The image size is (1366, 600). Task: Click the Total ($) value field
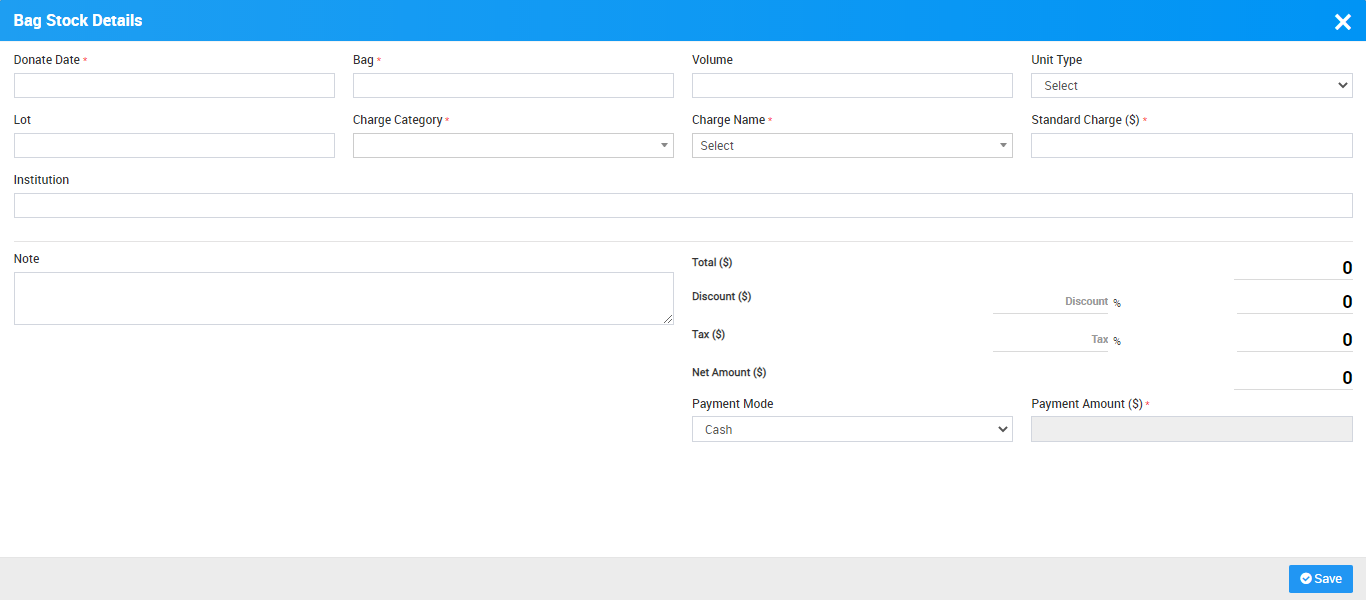1293,267
